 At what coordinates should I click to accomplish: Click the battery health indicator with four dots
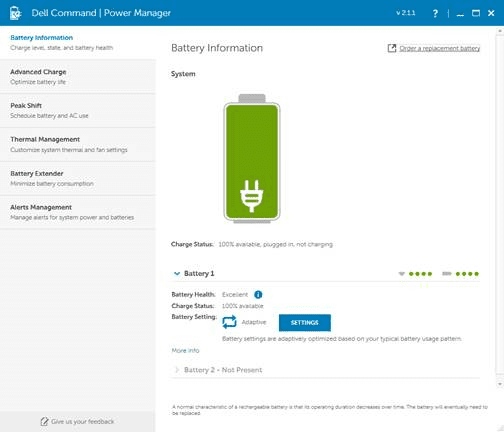(415, 274)
